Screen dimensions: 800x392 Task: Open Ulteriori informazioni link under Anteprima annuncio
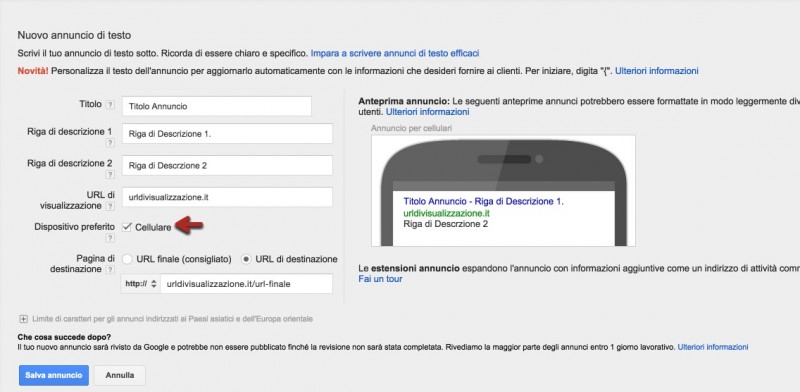(x=428, y=111)
